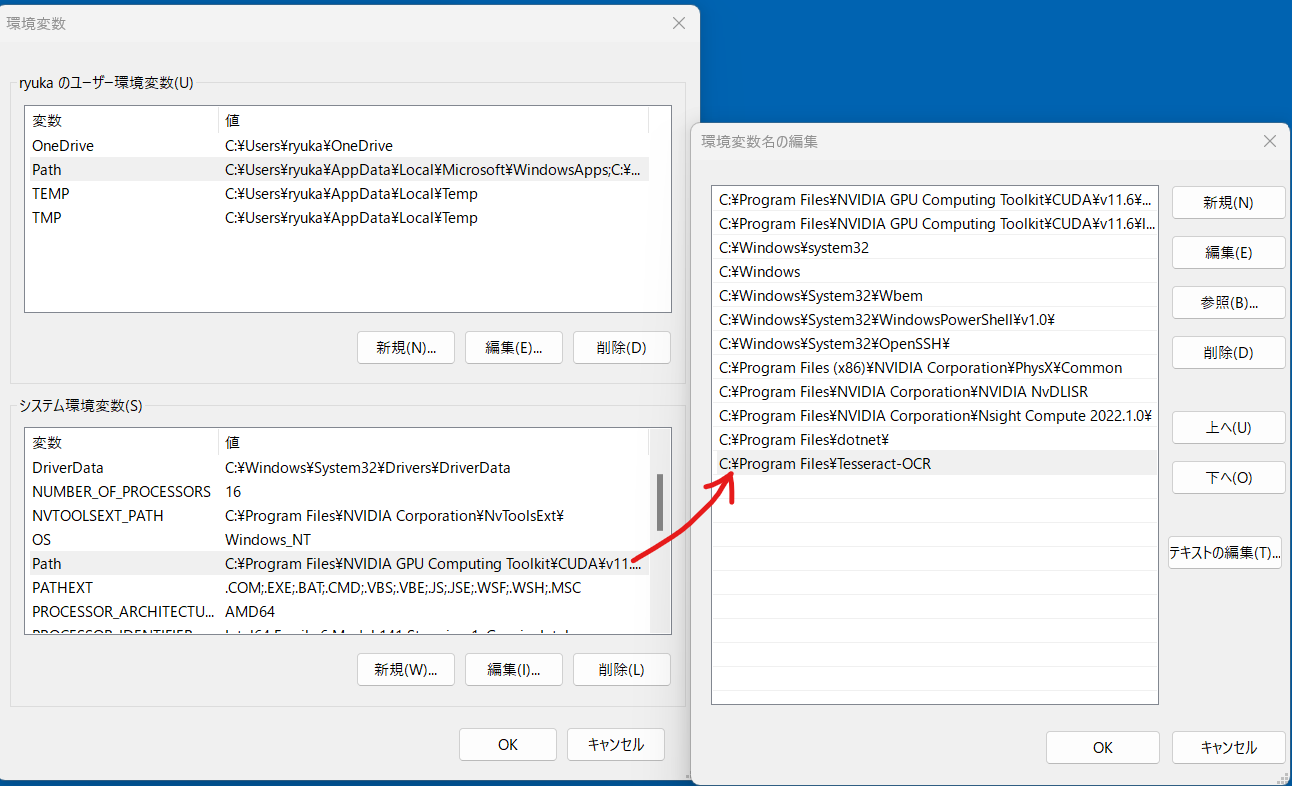Click 下へ(O) to move entry down
This screenshot has width=1292, height=786.
point(1228,477)
